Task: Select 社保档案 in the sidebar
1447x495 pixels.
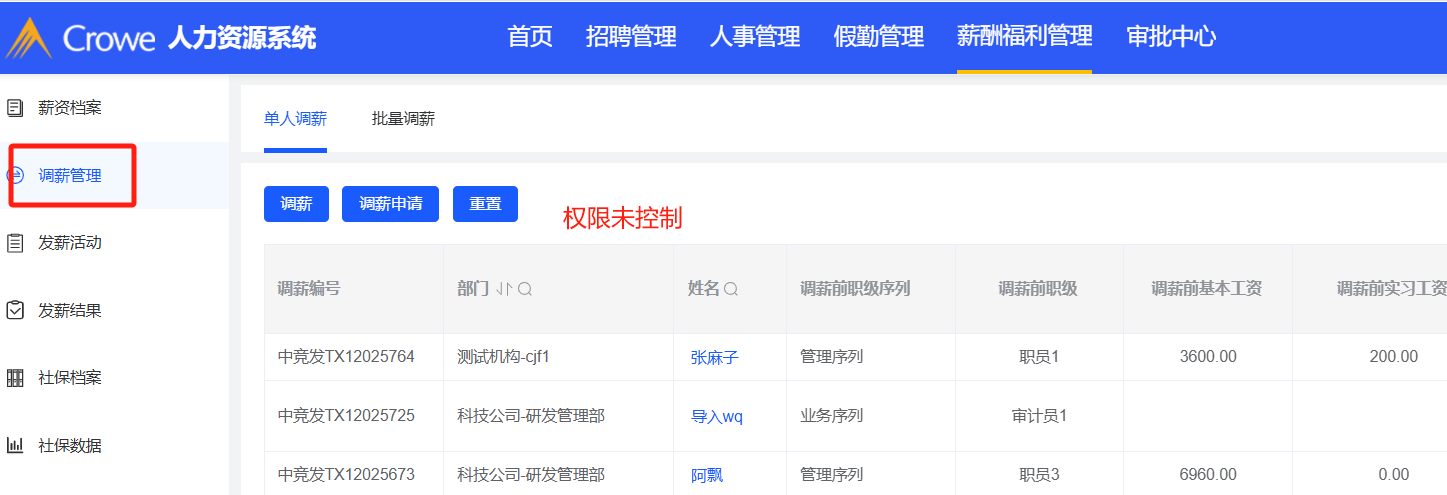Action: tap(70, 378)
